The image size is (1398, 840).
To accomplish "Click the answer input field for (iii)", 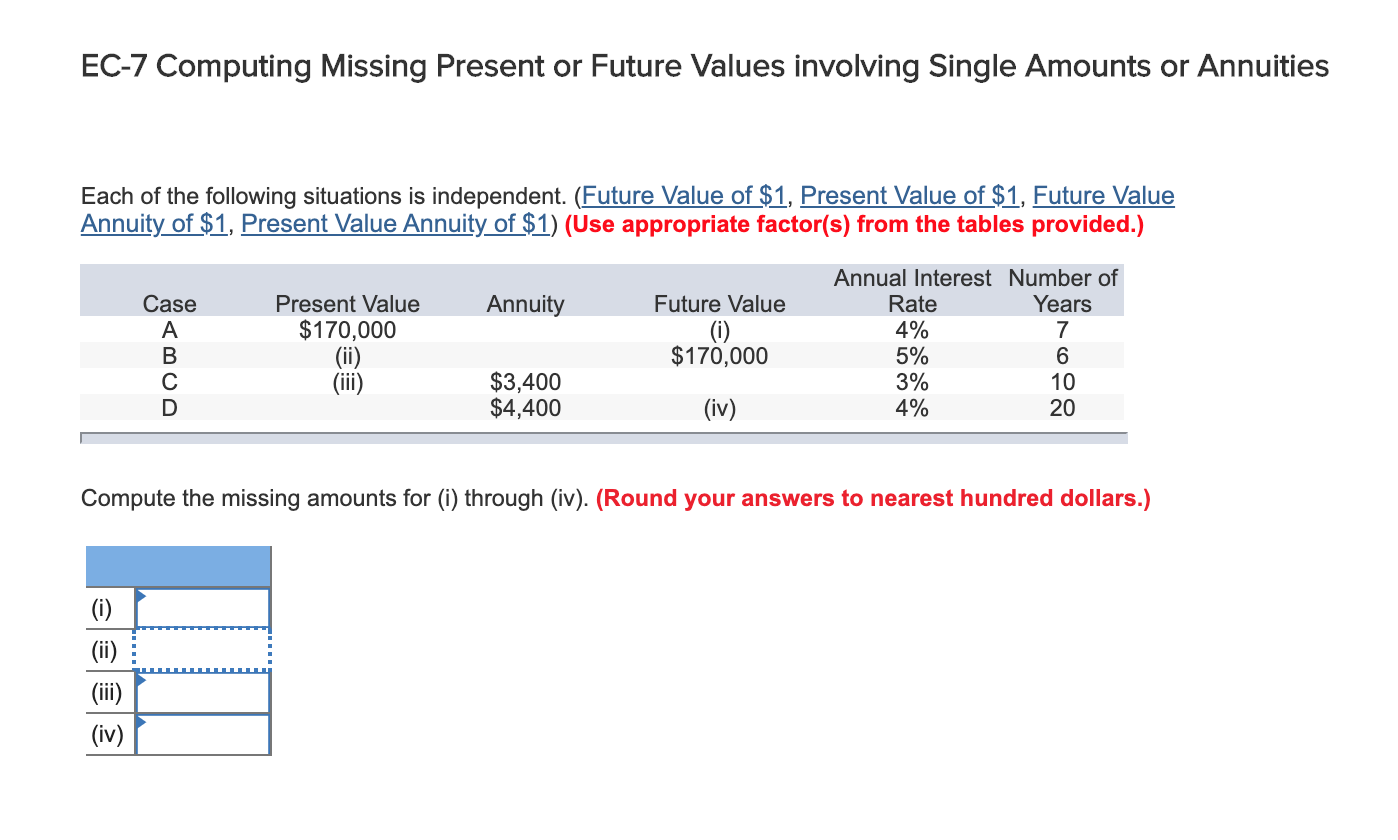I will tap(205, 691).
